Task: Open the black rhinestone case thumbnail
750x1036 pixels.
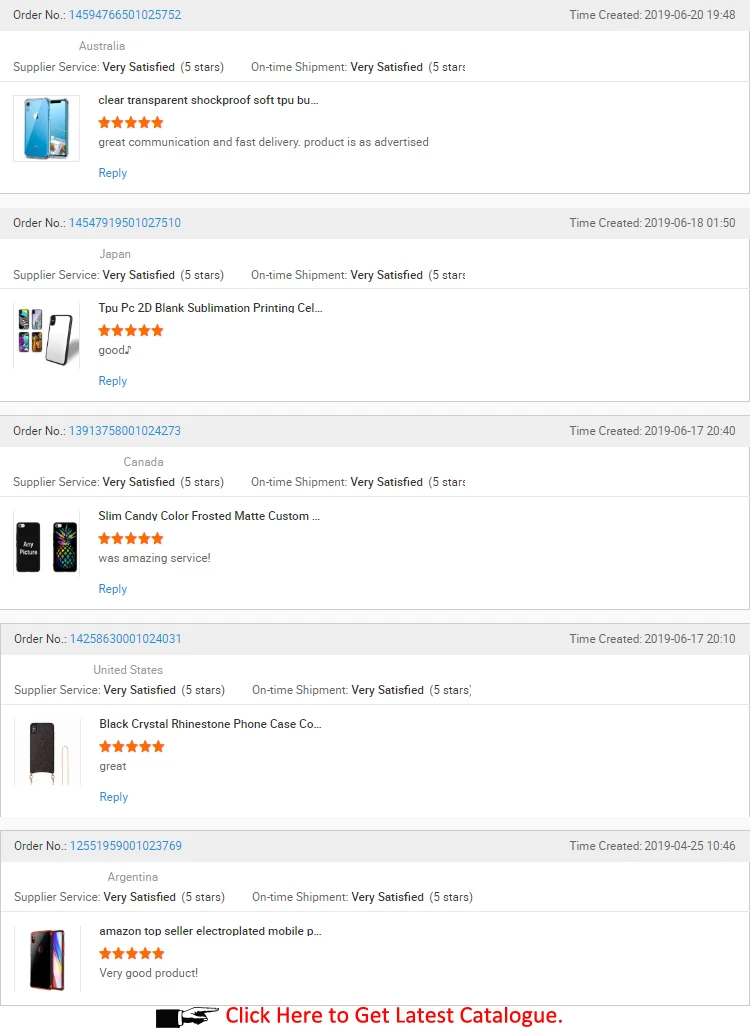Action: (x=46, y=752)
